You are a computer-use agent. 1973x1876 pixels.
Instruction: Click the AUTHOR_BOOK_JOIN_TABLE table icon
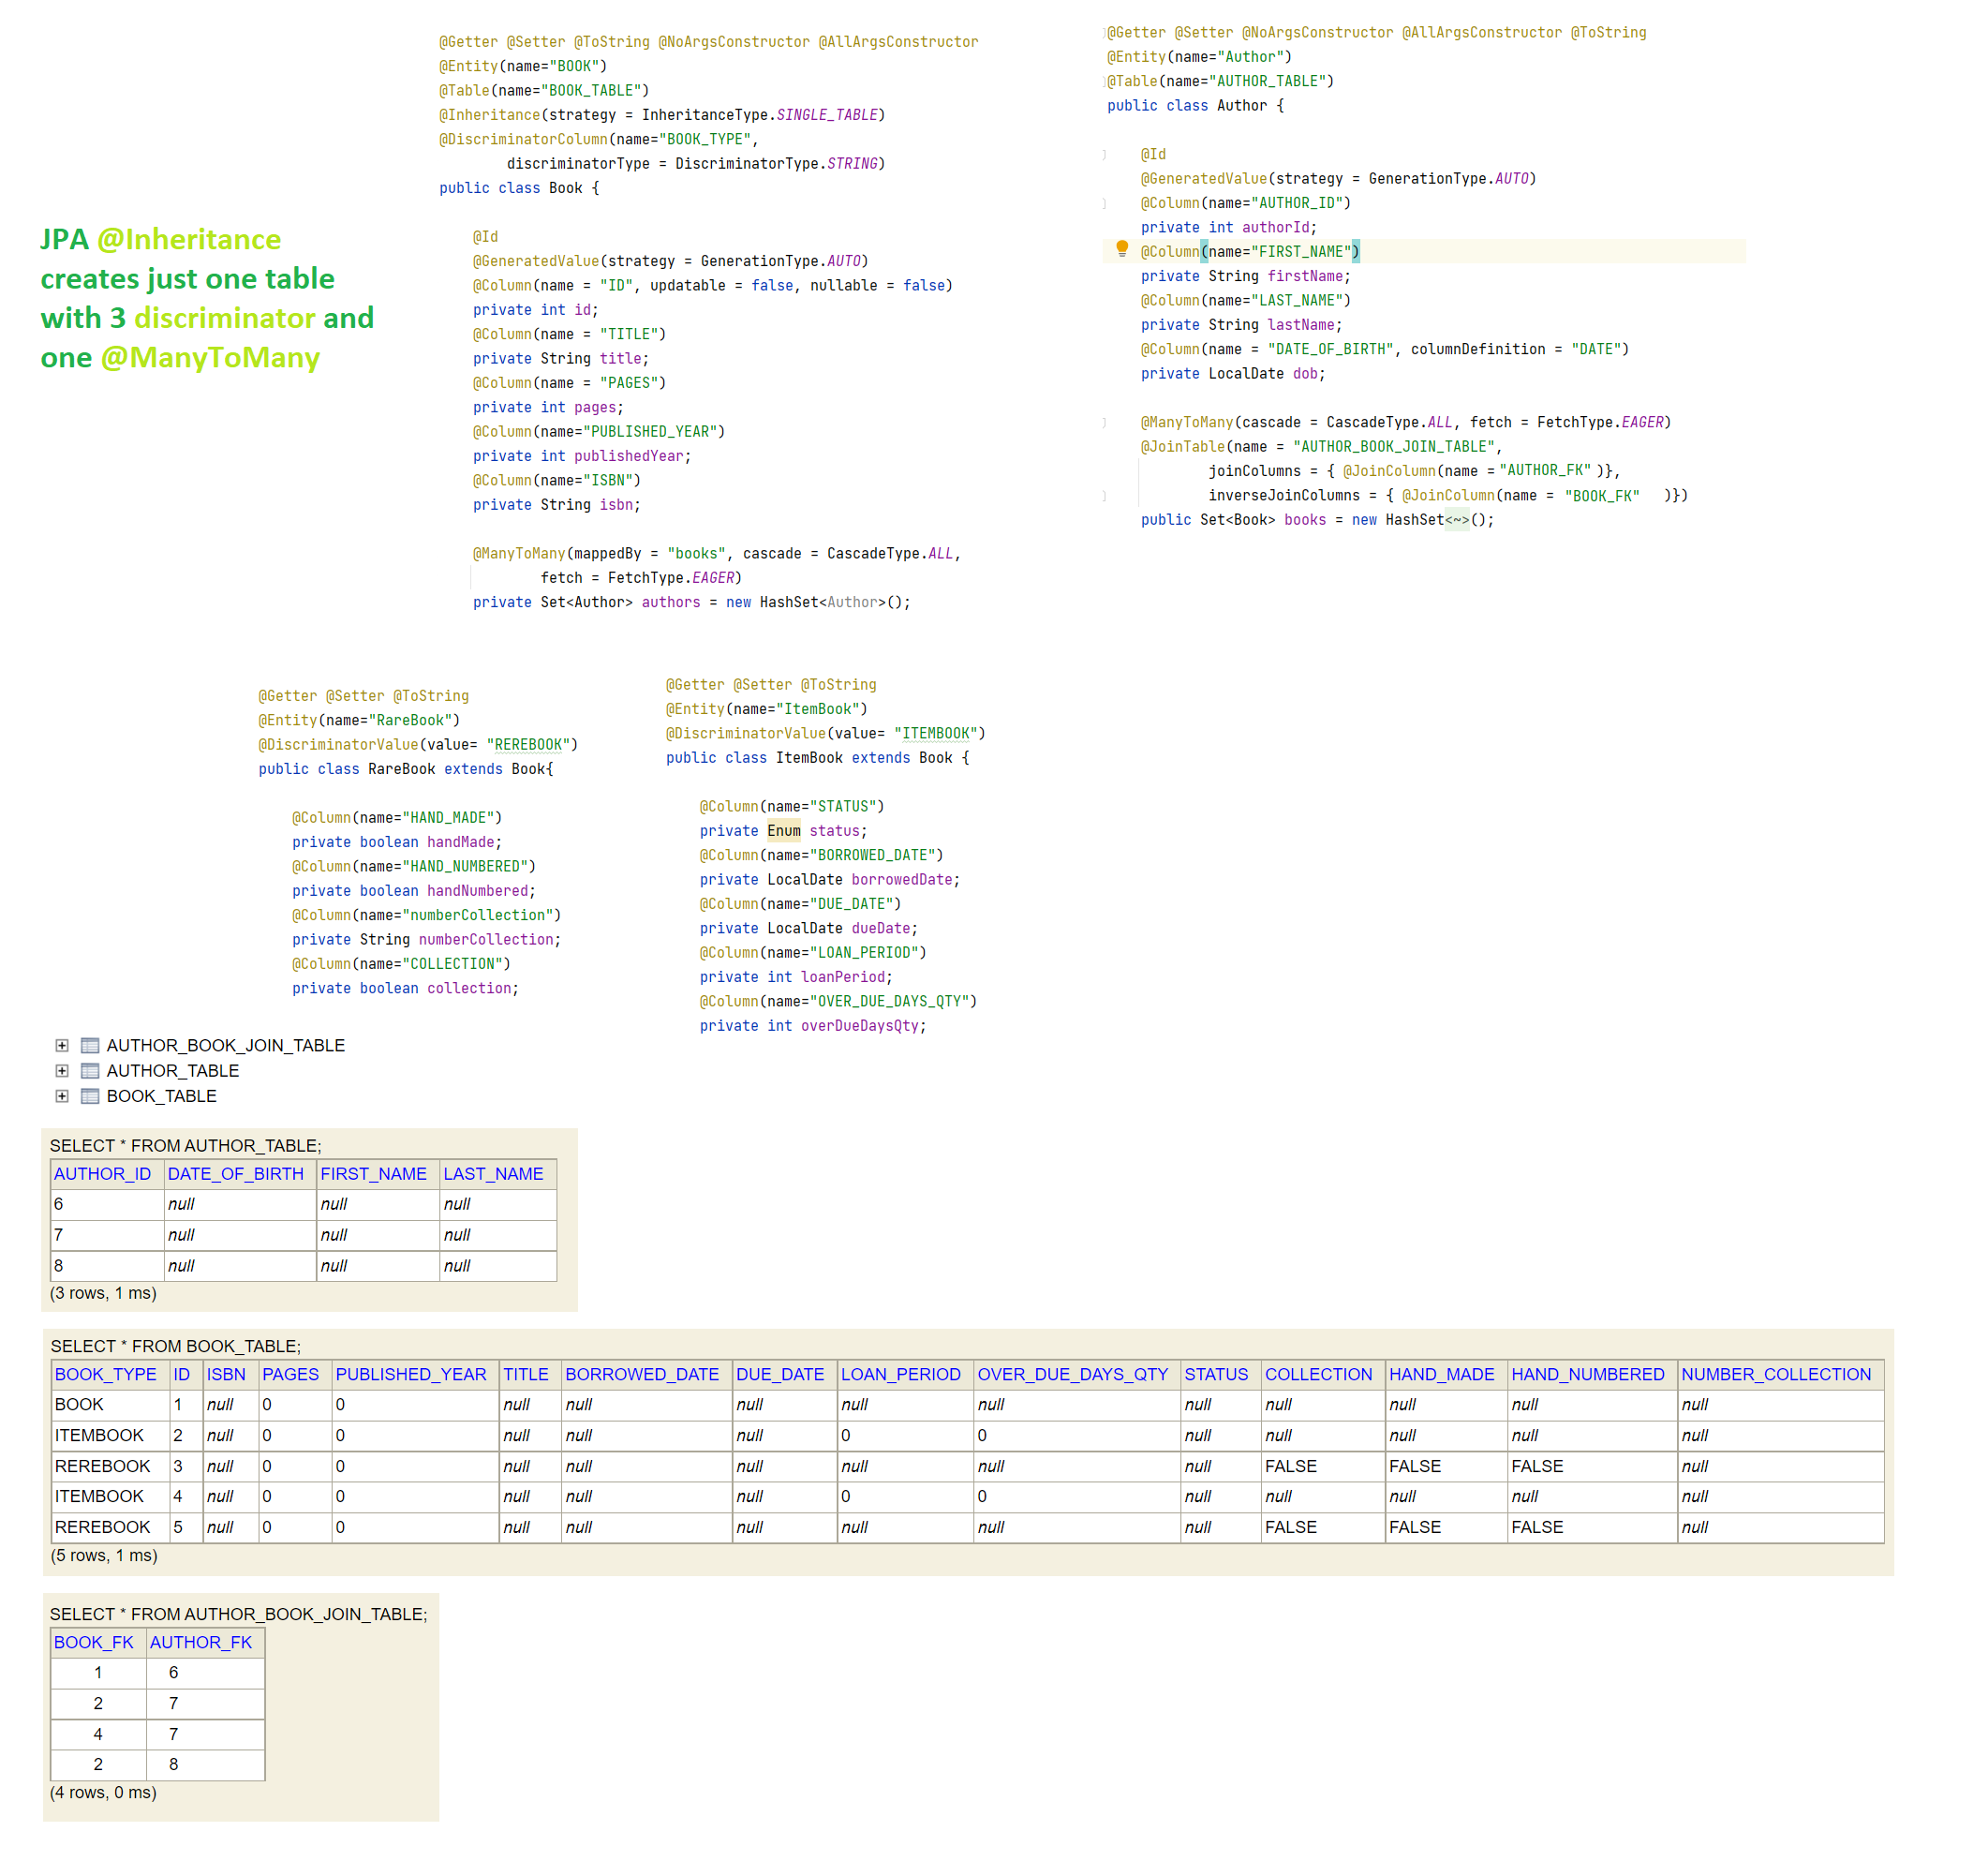[x=90, y=1045]
